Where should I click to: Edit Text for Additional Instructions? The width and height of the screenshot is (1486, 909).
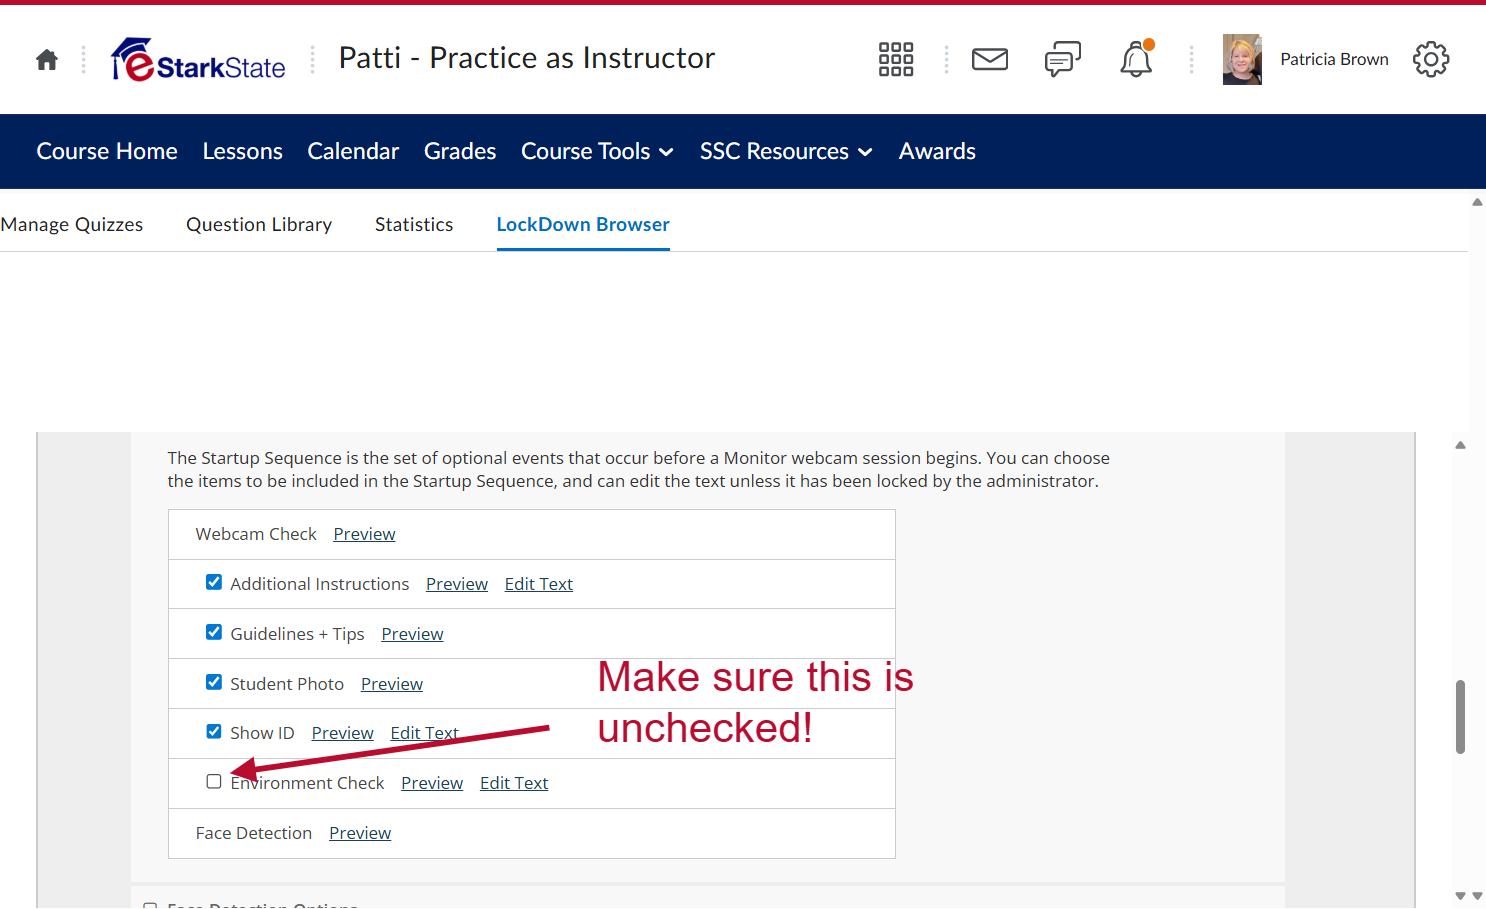click(x=539, y=584)
